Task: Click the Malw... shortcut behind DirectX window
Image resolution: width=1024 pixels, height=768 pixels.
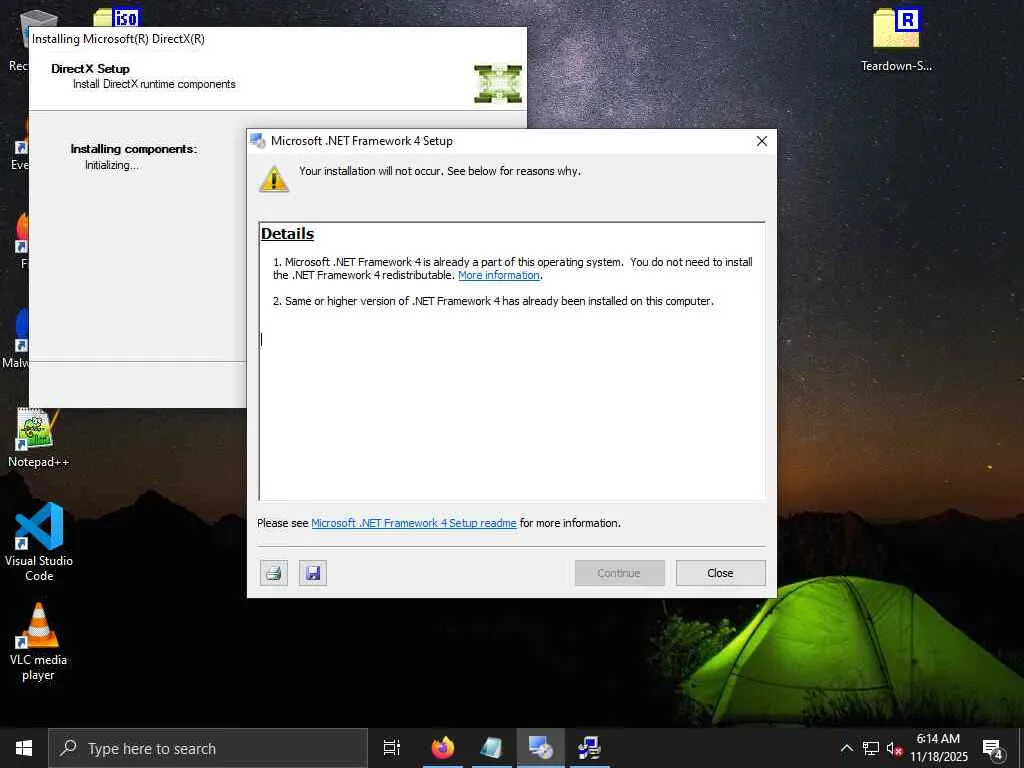Action: click(14, 340)
